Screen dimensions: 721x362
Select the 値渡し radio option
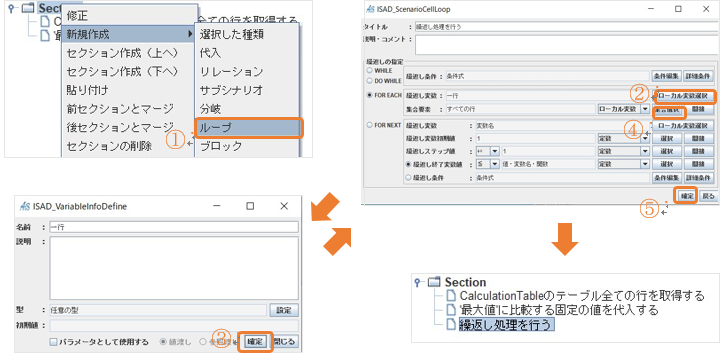(163, 342)
